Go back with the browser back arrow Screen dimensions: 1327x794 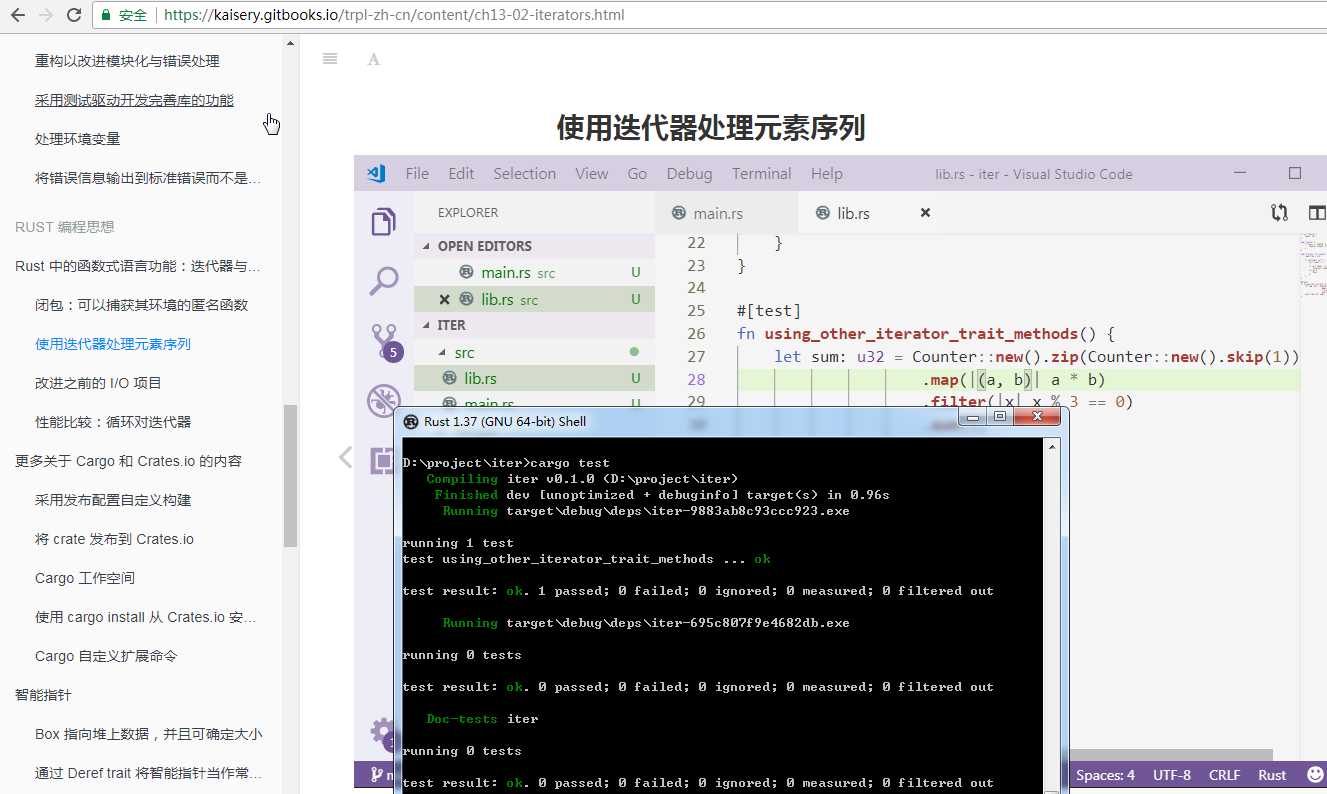pos(18,15)
